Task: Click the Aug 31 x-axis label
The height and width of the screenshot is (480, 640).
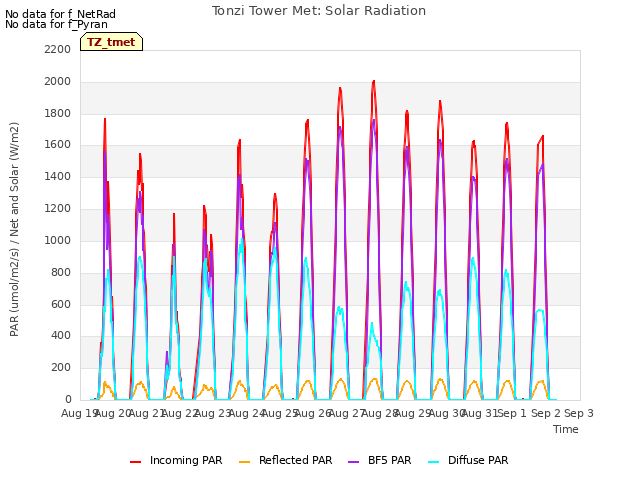Action: tap(480, 413)
